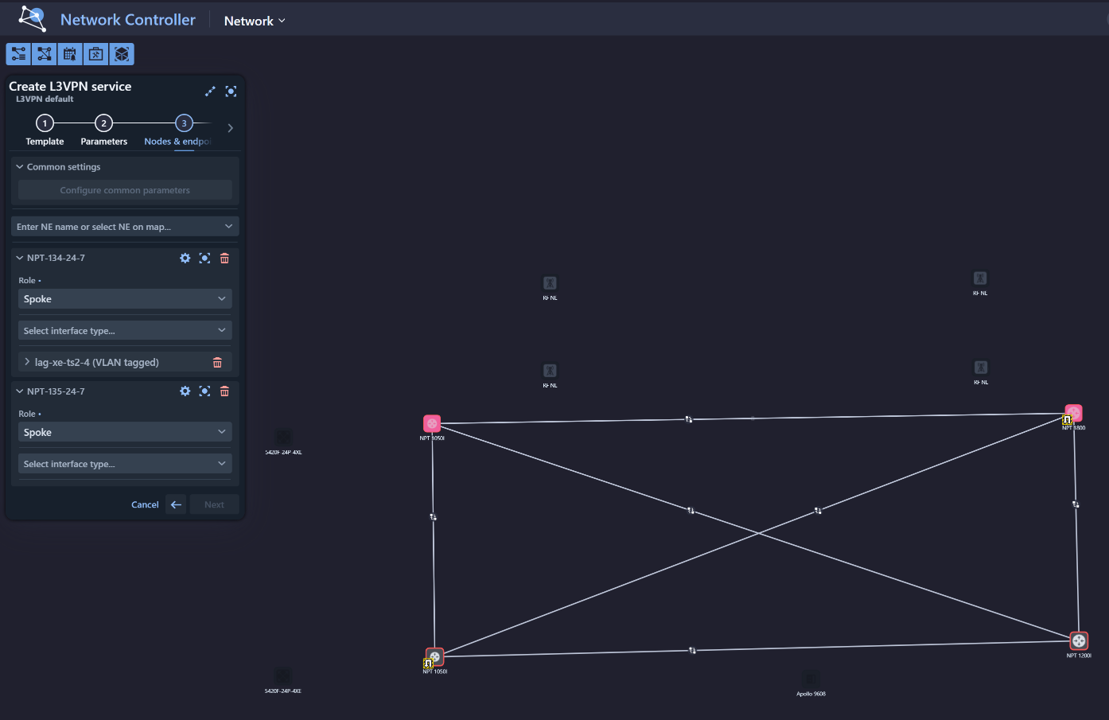Cancel the L3VPN service creation
The height and width of the screenshot is (720, 1109).
point(145,505)
